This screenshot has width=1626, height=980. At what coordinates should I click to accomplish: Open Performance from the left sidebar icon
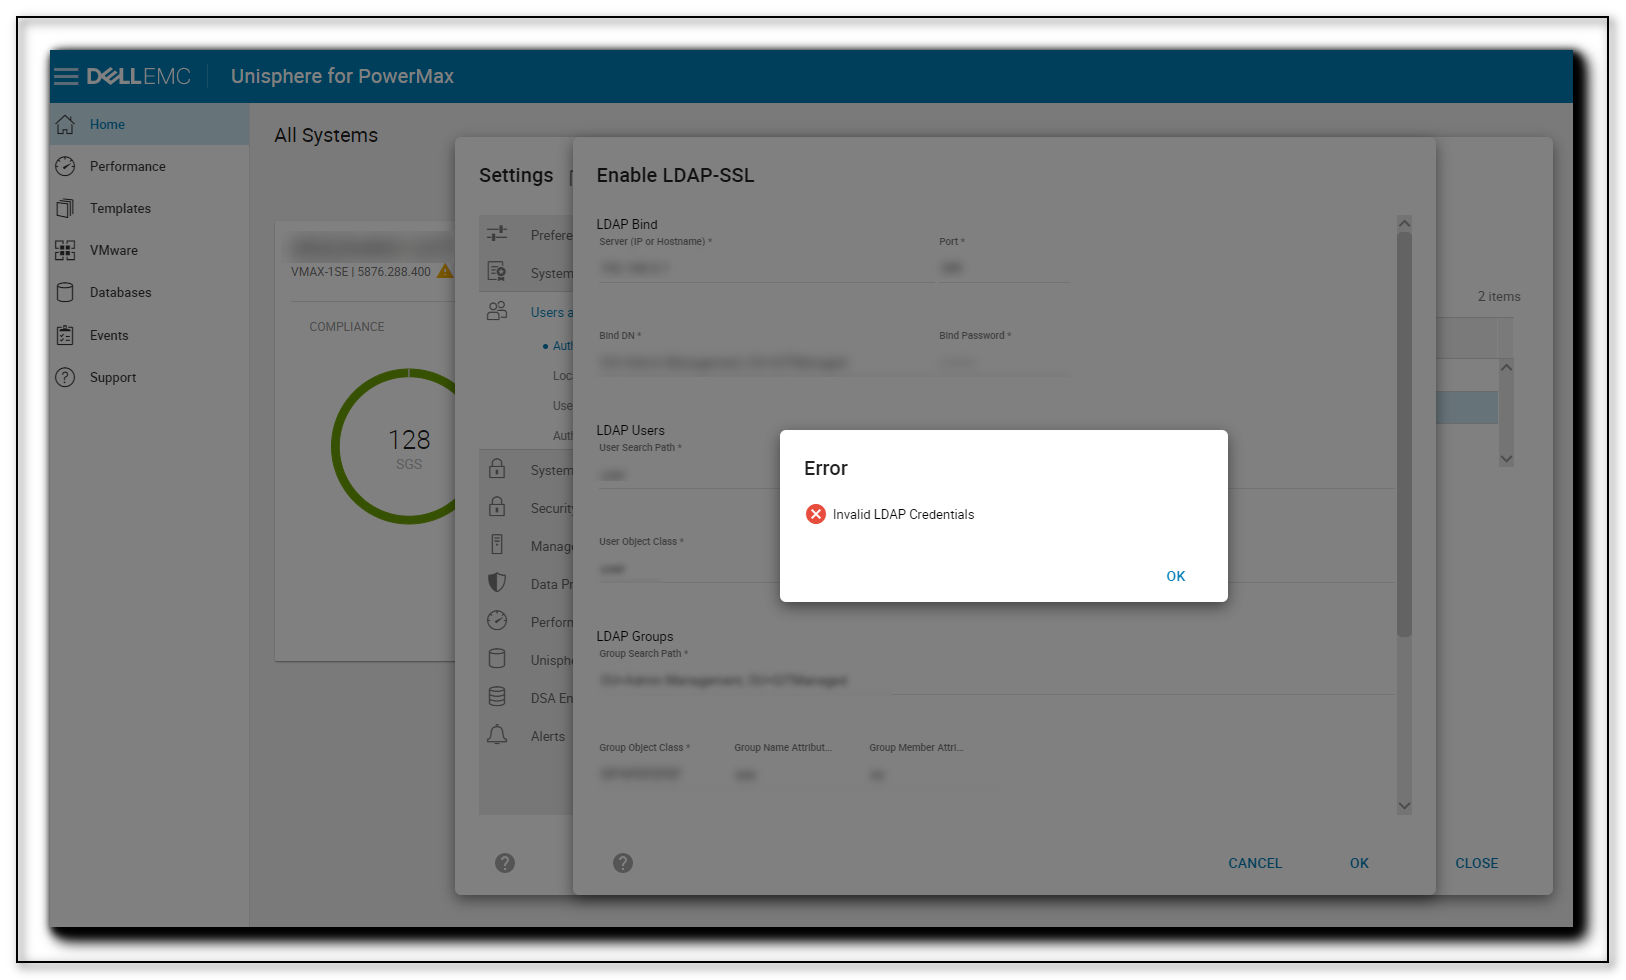click(x=65, y=166)
